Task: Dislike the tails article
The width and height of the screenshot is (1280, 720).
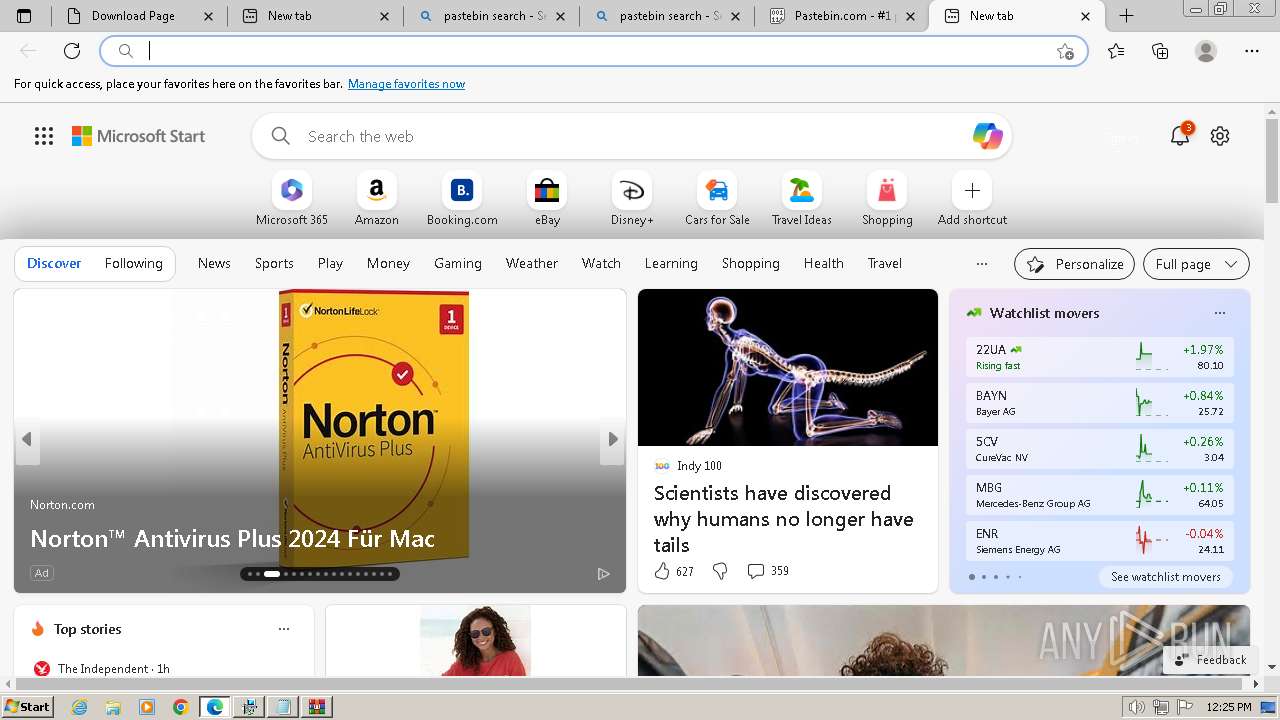Action: pyautogui.click(x=720, y=571)
